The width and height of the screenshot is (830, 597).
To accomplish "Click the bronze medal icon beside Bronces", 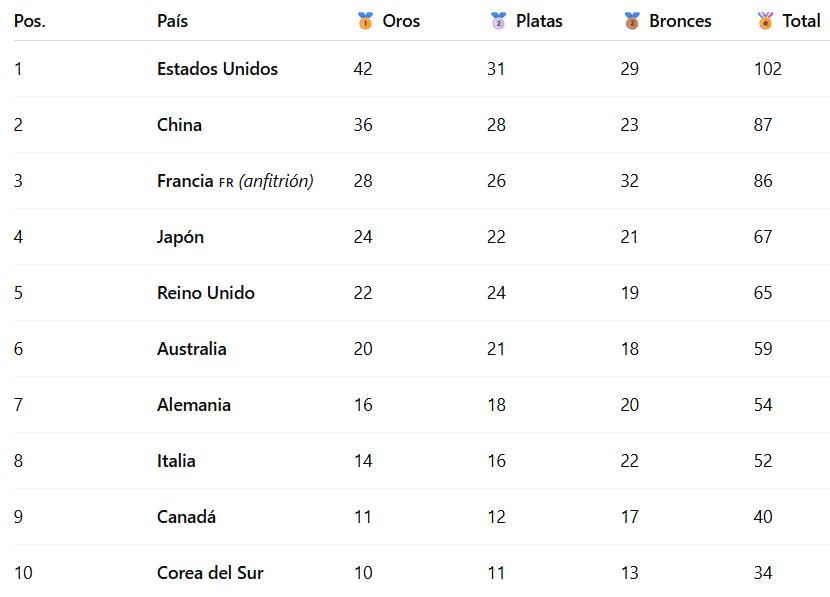I will tap(631, 21).
